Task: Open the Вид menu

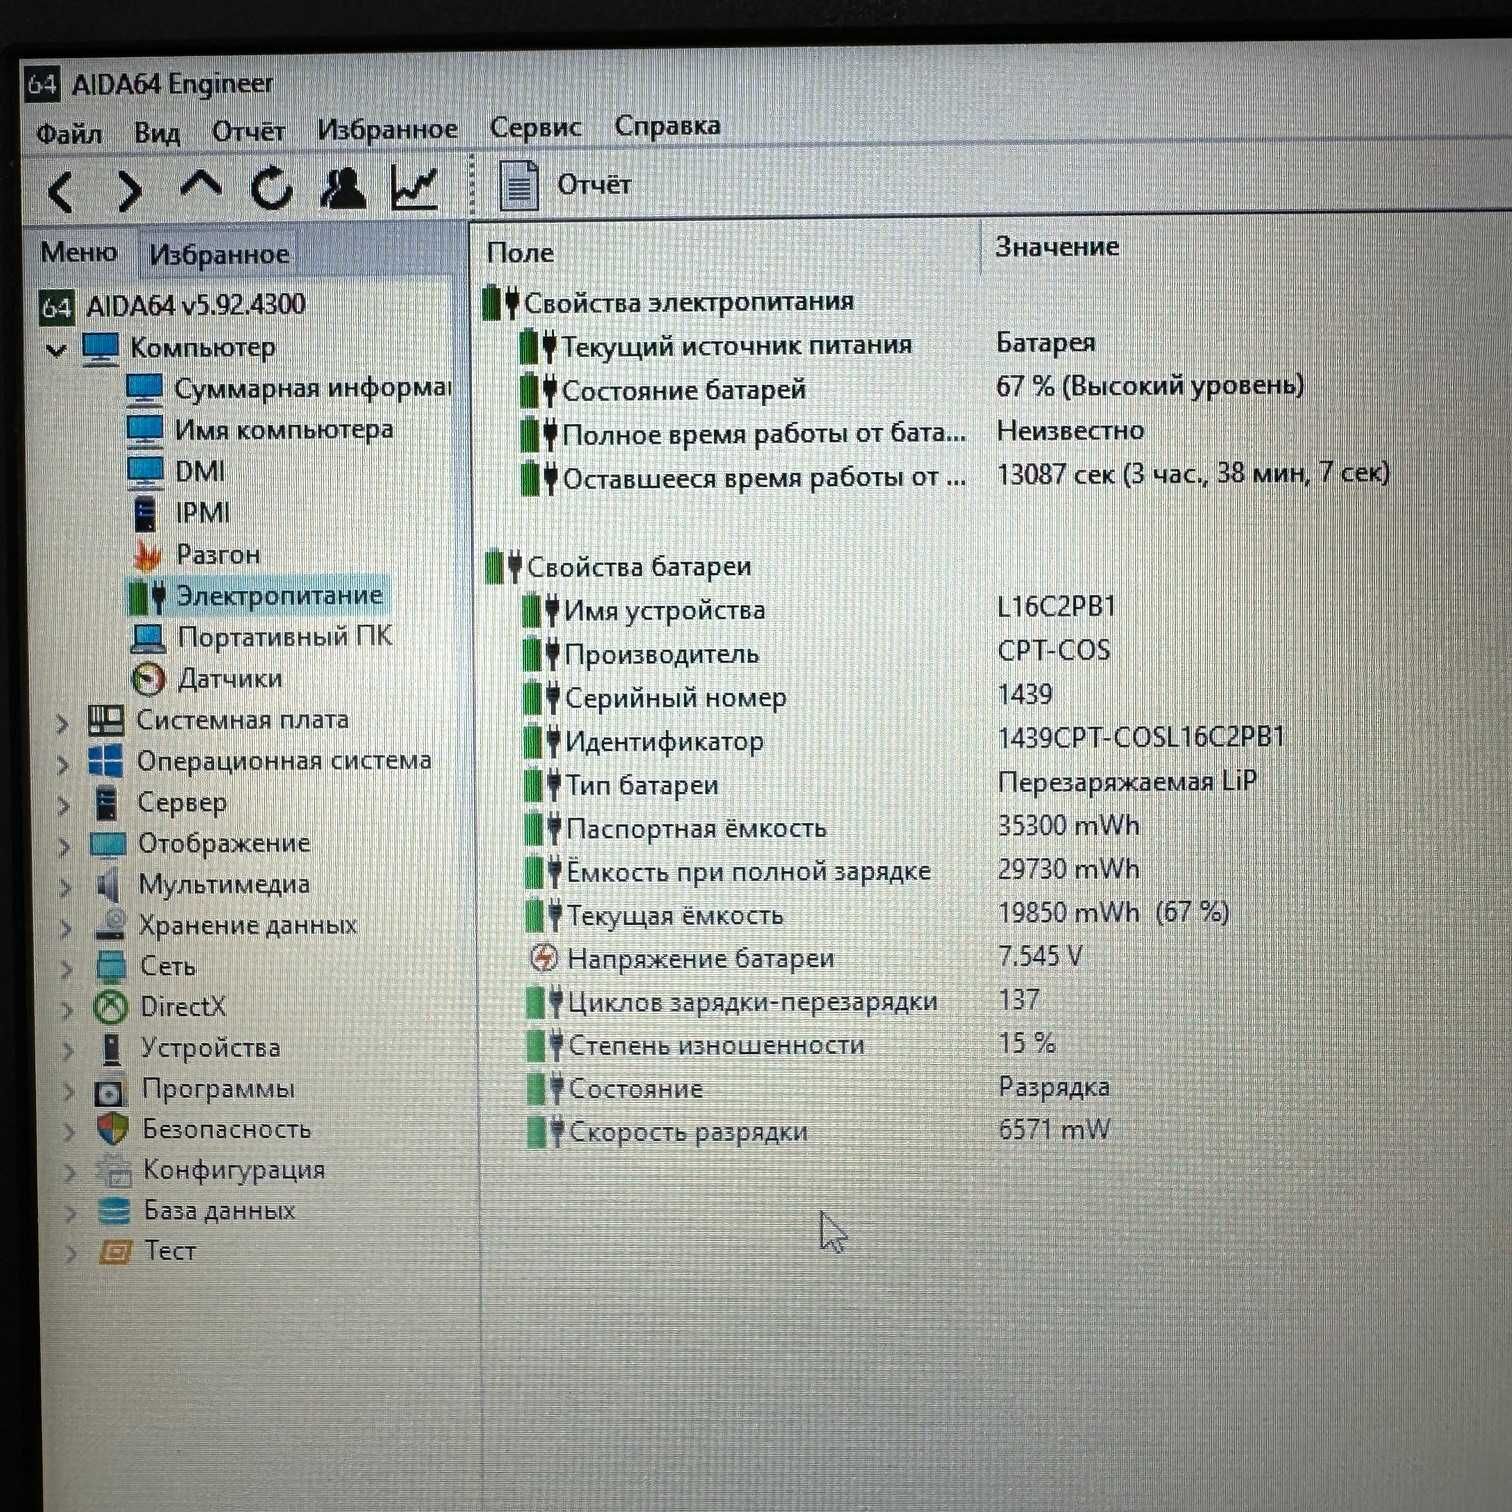Action: [x=157, y=132]
